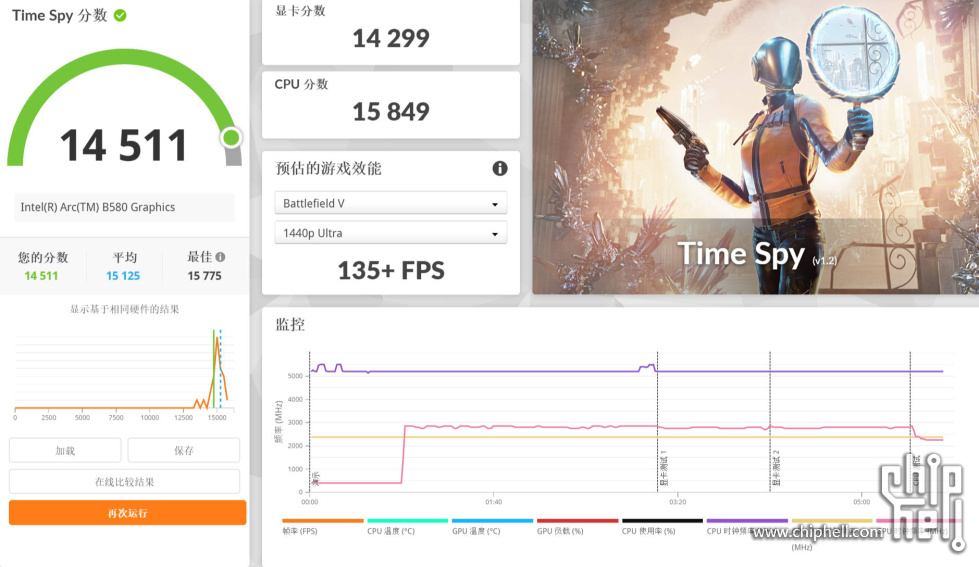This screenshot has width=979, height=567.
Task: Click the 显卡测试 2 marker on monitoring chart
Action: 776,468
